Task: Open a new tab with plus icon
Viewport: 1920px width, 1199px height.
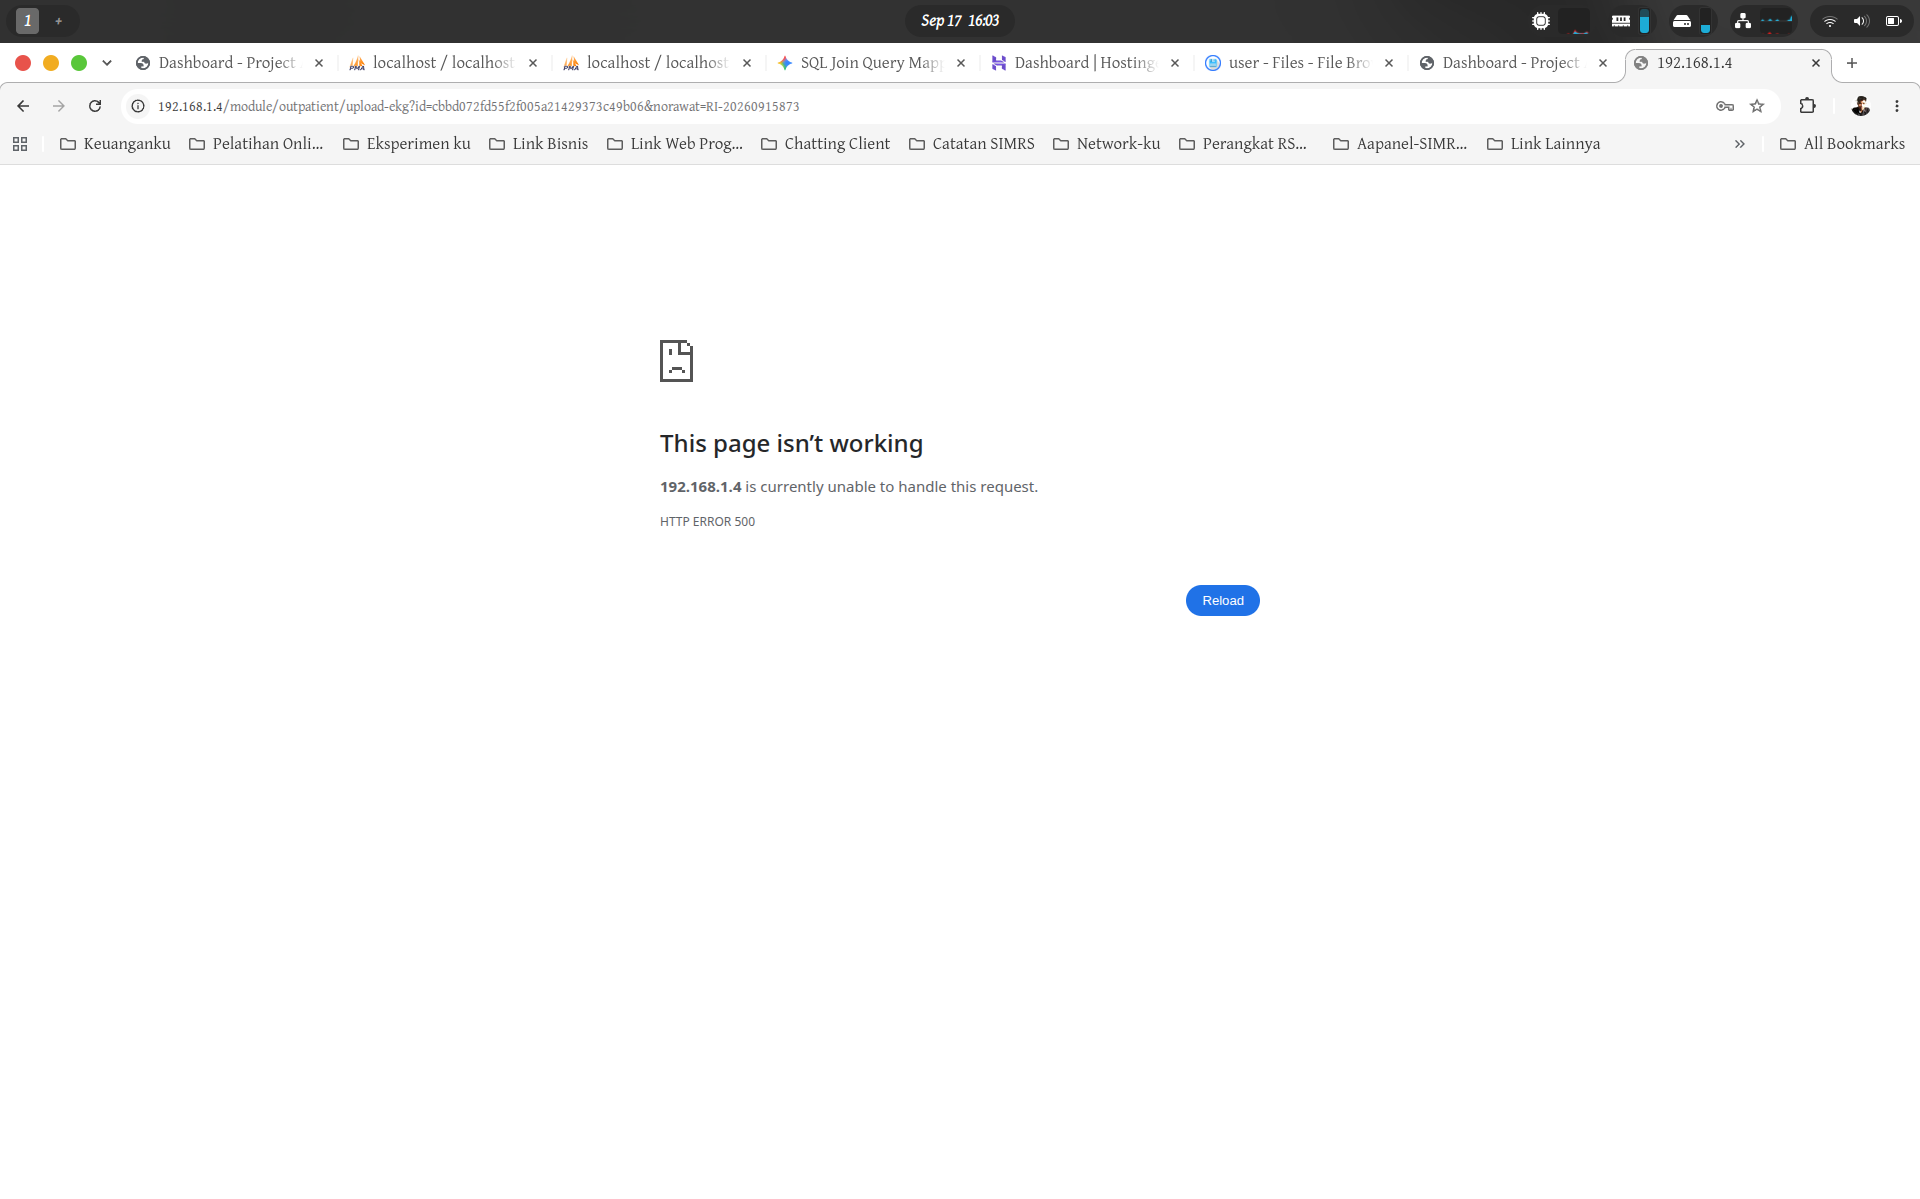Action: pyautogui.click(x=1852, y=63)
